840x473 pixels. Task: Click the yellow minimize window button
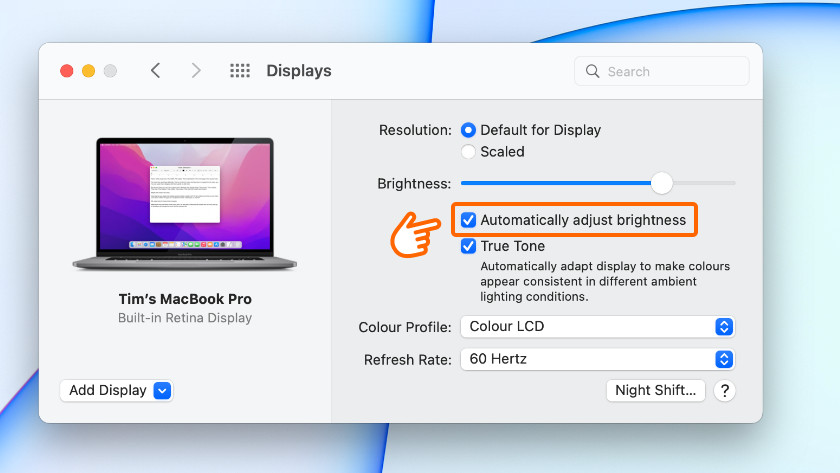pos(89,71)
